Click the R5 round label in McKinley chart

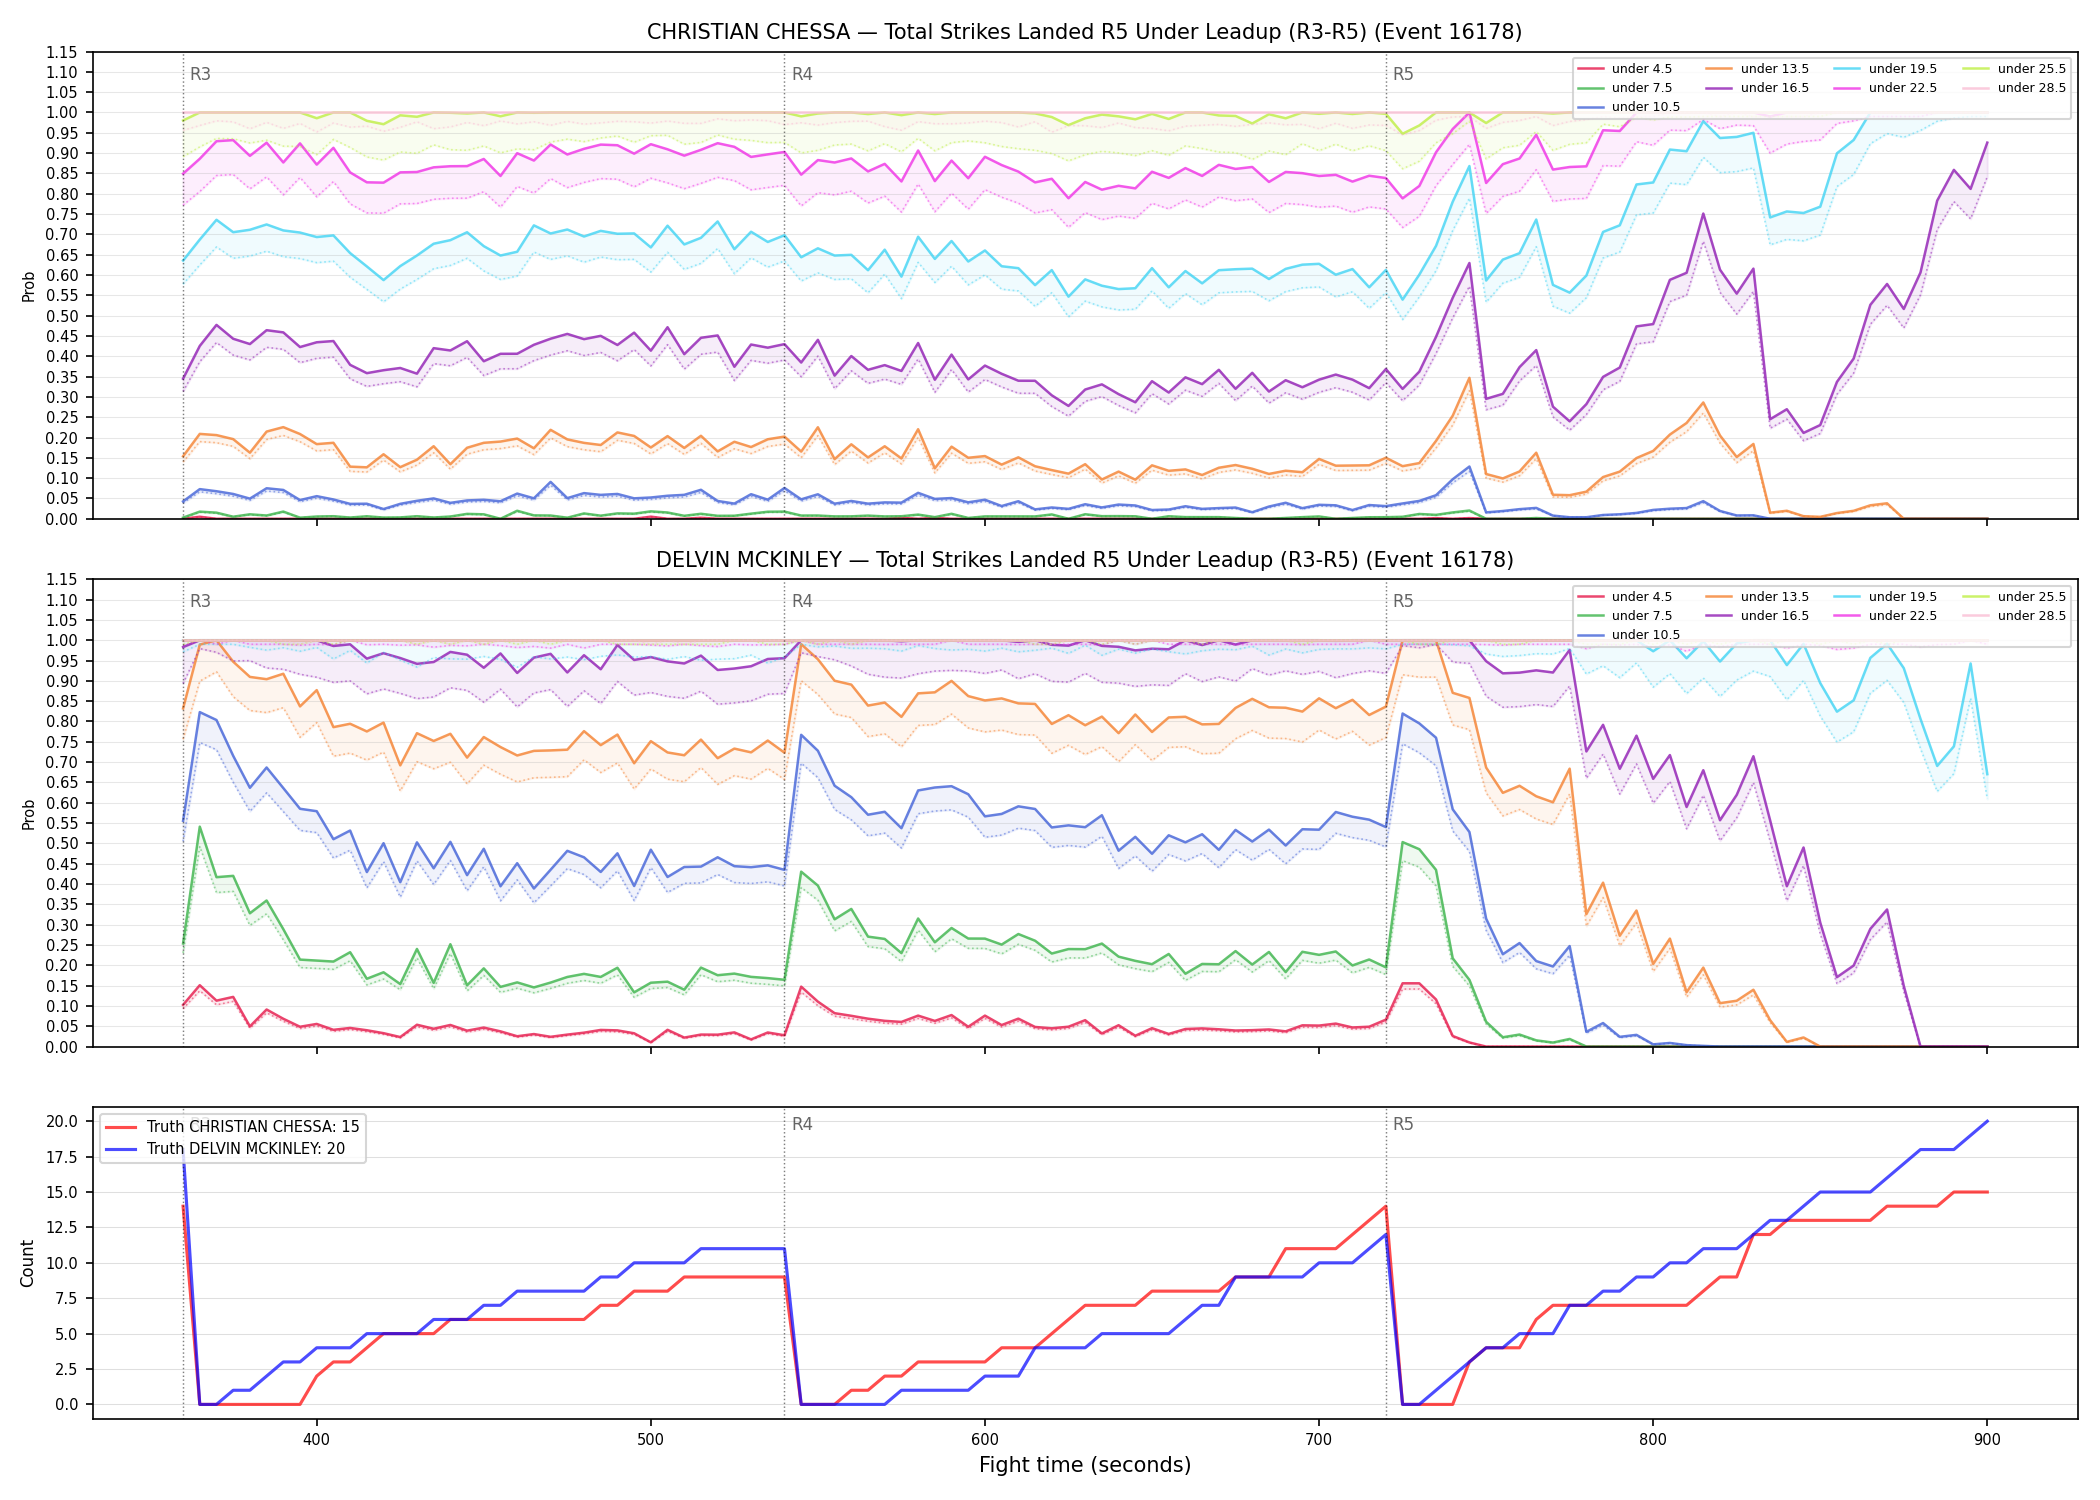(1403, 601)
